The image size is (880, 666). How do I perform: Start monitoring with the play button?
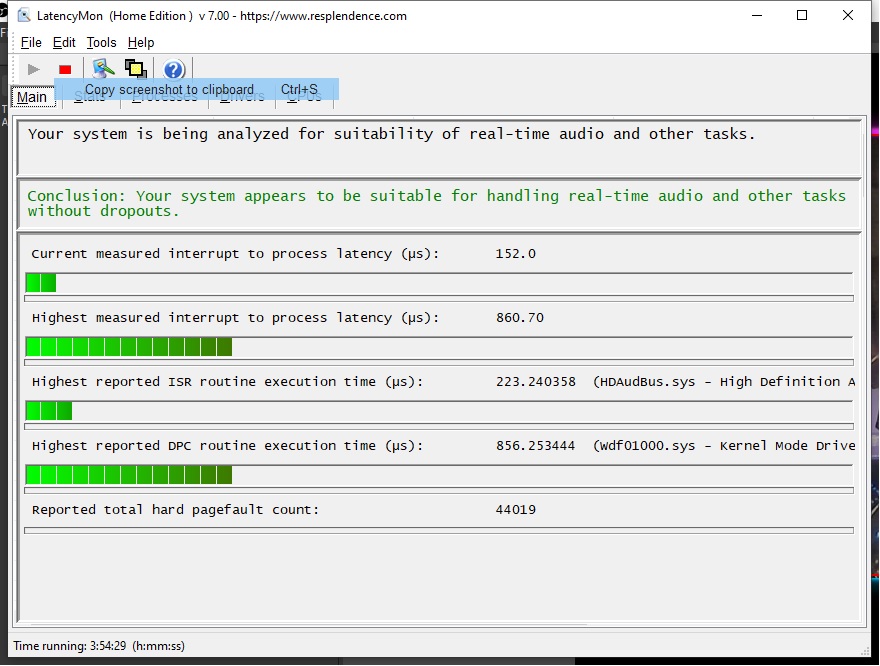pyautogui.click(x=33, y=70)
